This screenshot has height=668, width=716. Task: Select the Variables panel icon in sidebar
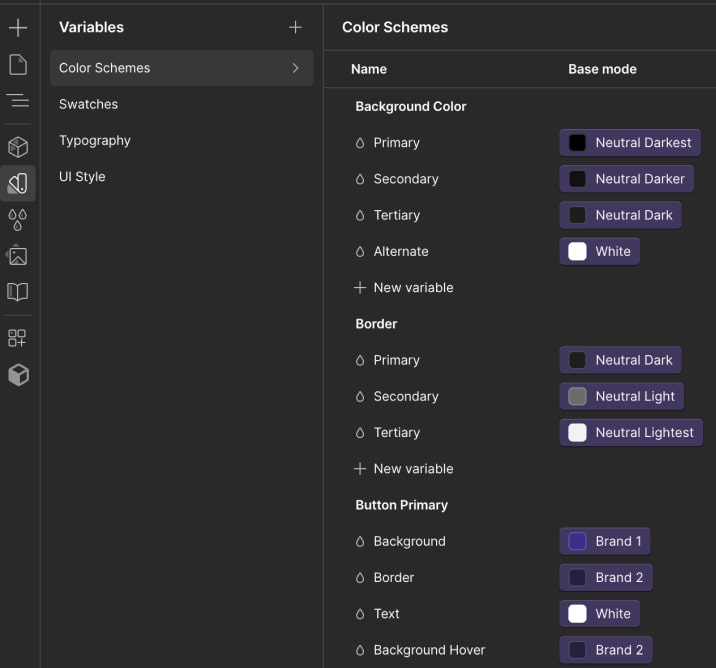click(x=18, y=183)
